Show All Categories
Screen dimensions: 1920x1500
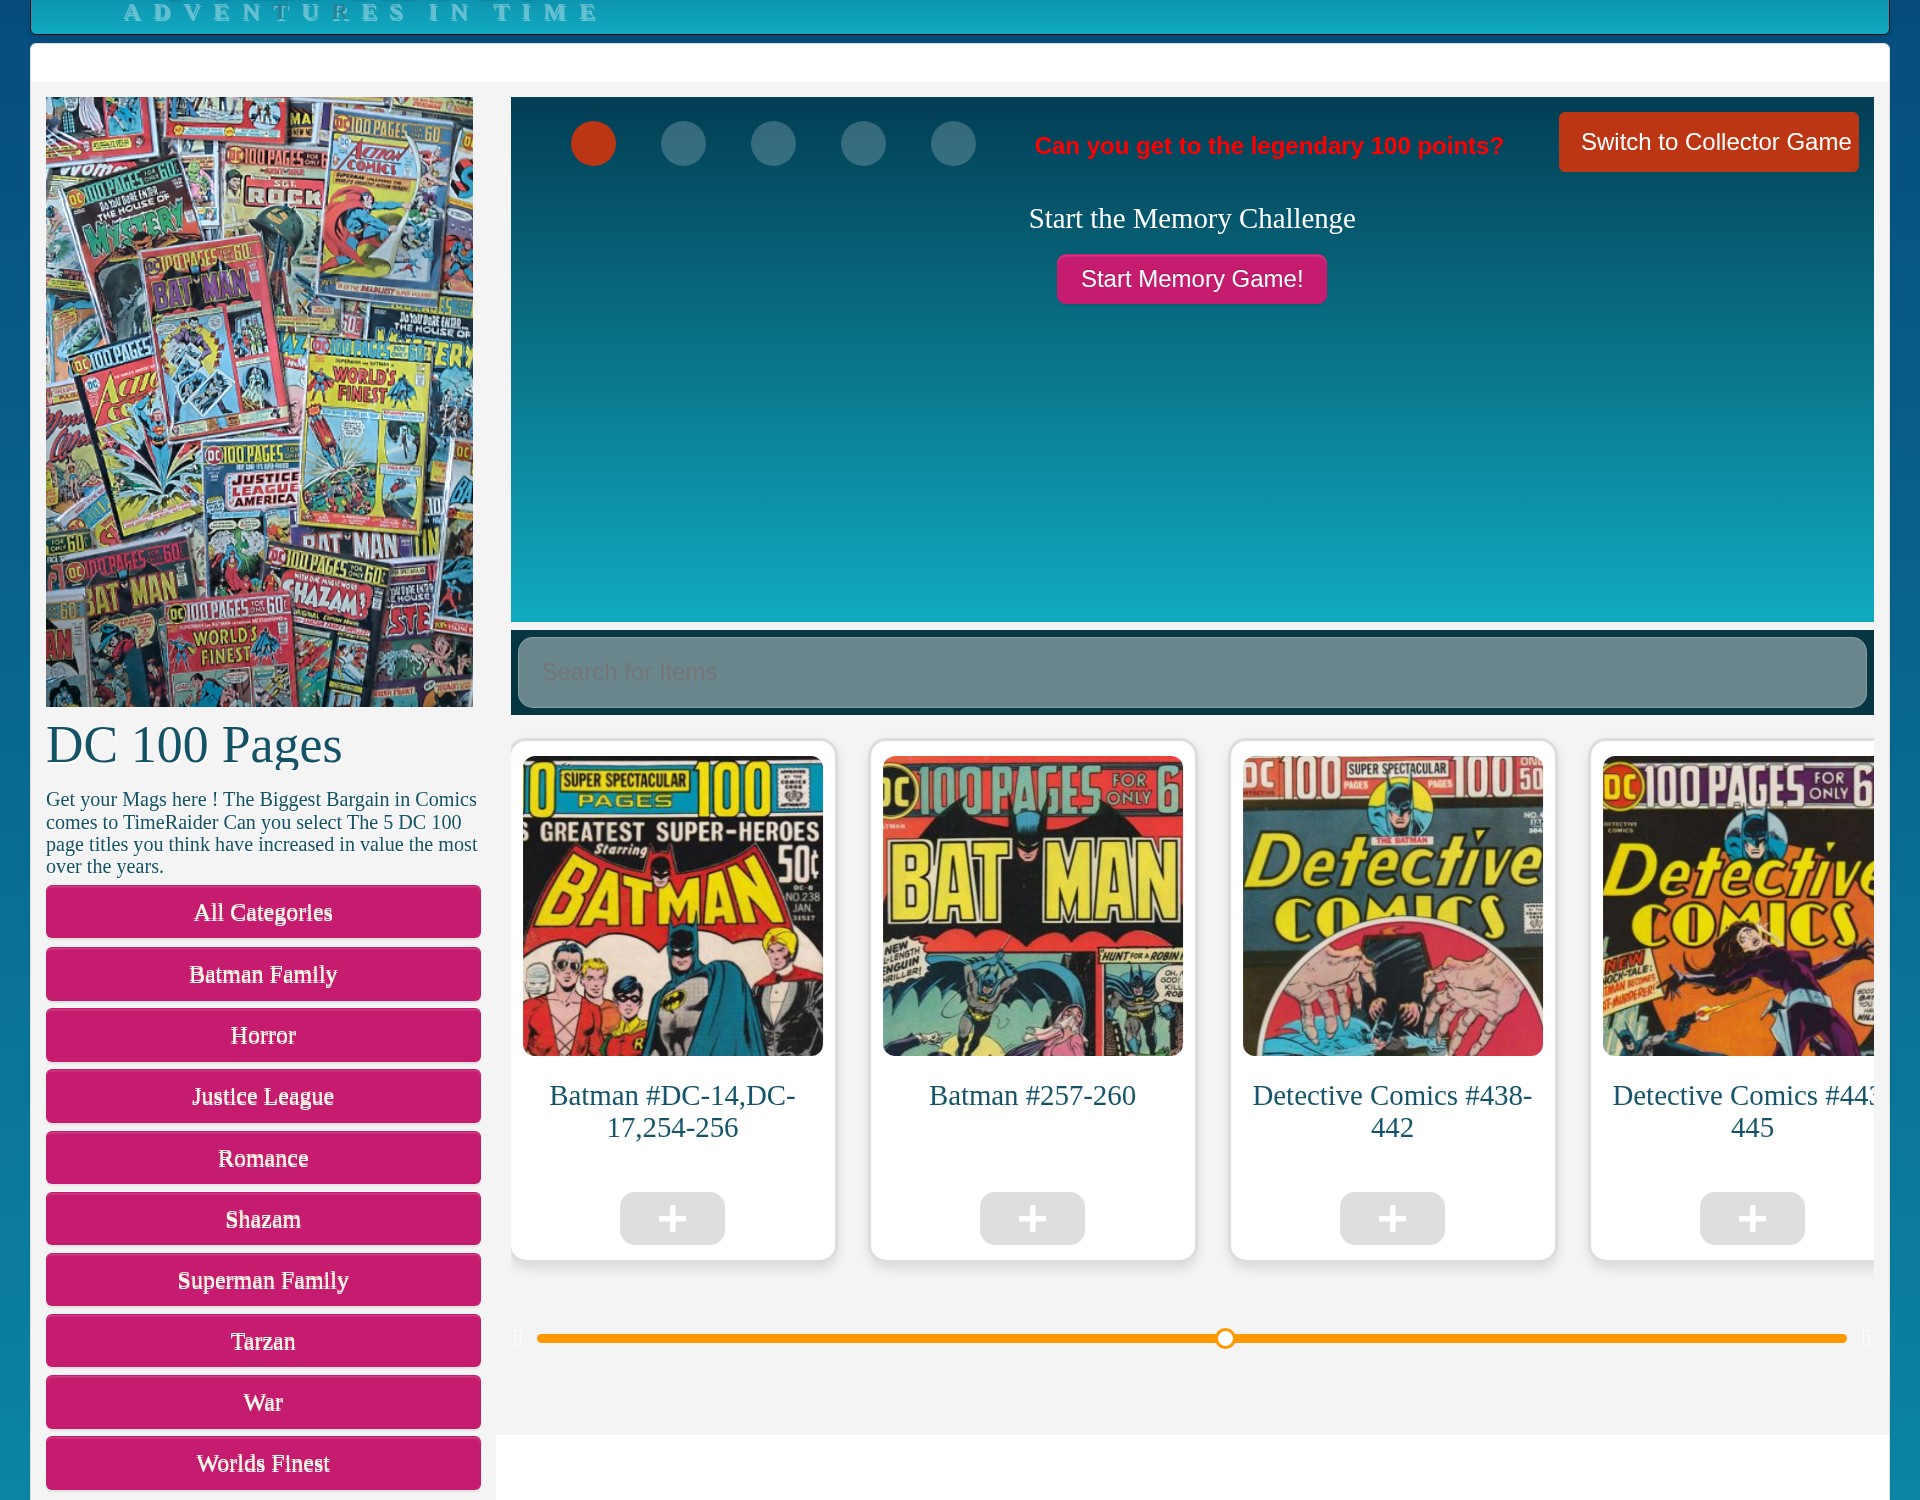coord(263,912)
